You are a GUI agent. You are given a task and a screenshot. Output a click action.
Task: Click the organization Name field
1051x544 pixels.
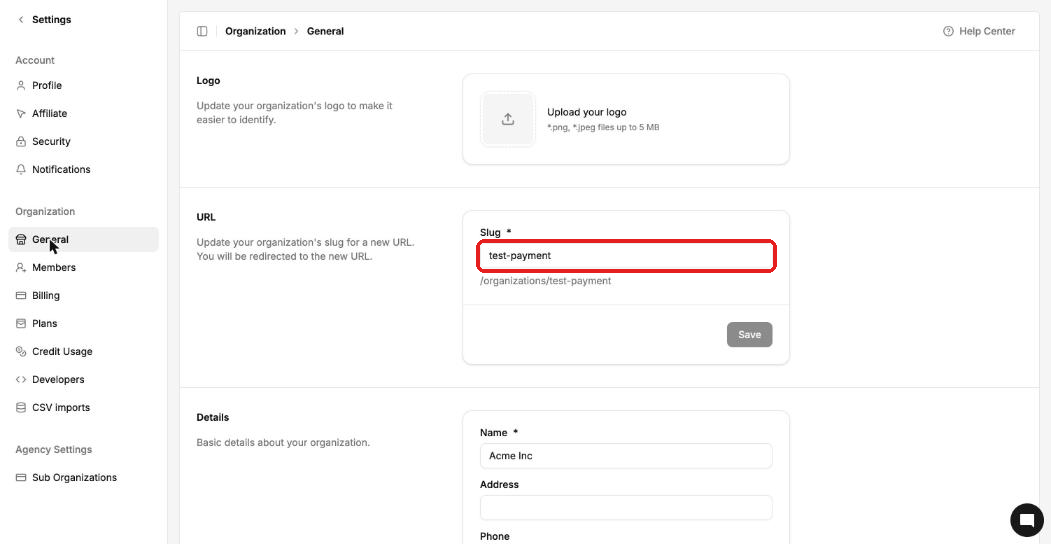point(626,456)
